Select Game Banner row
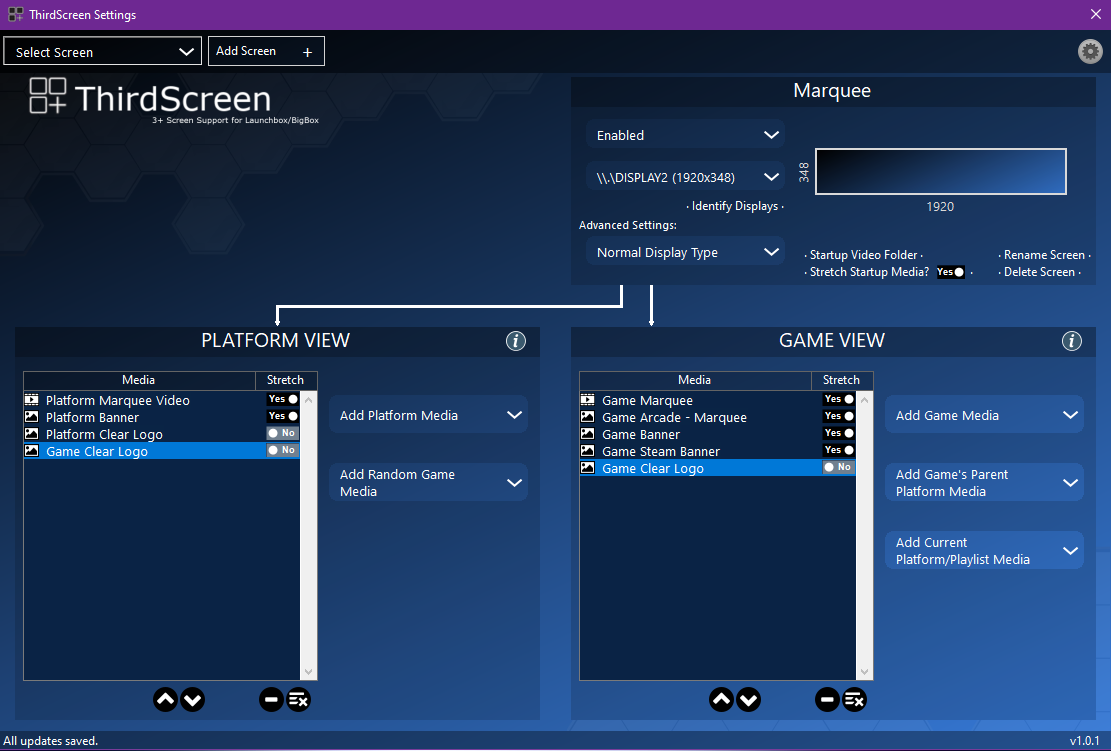 click(x=718, y=434)
